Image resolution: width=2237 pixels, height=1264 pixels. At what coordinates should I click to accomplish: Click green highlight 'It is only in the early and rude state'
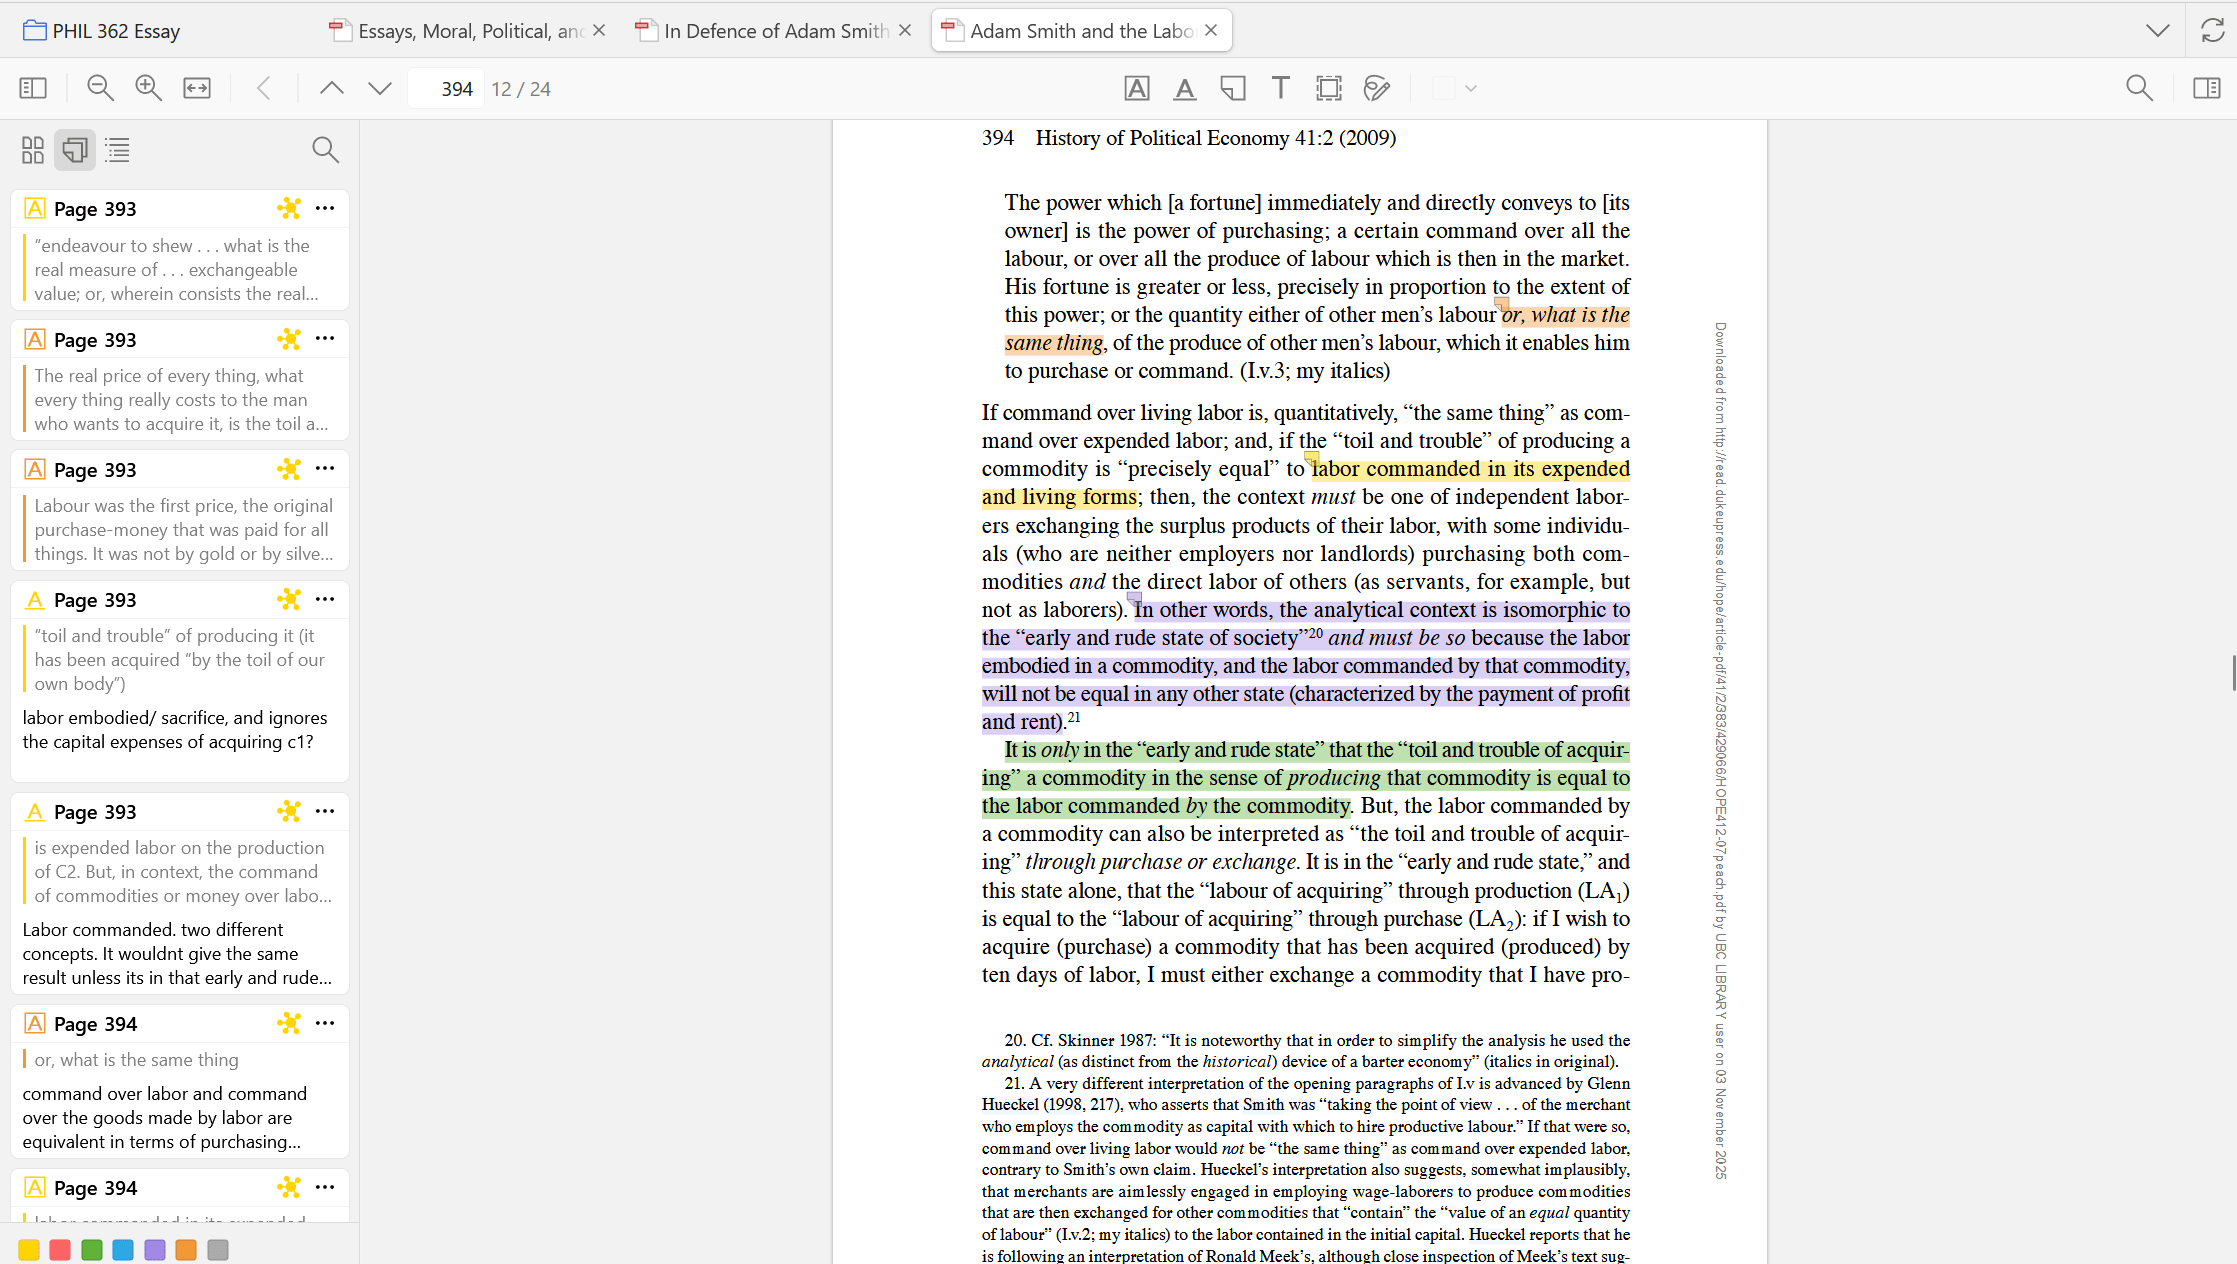click(x=1305, y=778)
